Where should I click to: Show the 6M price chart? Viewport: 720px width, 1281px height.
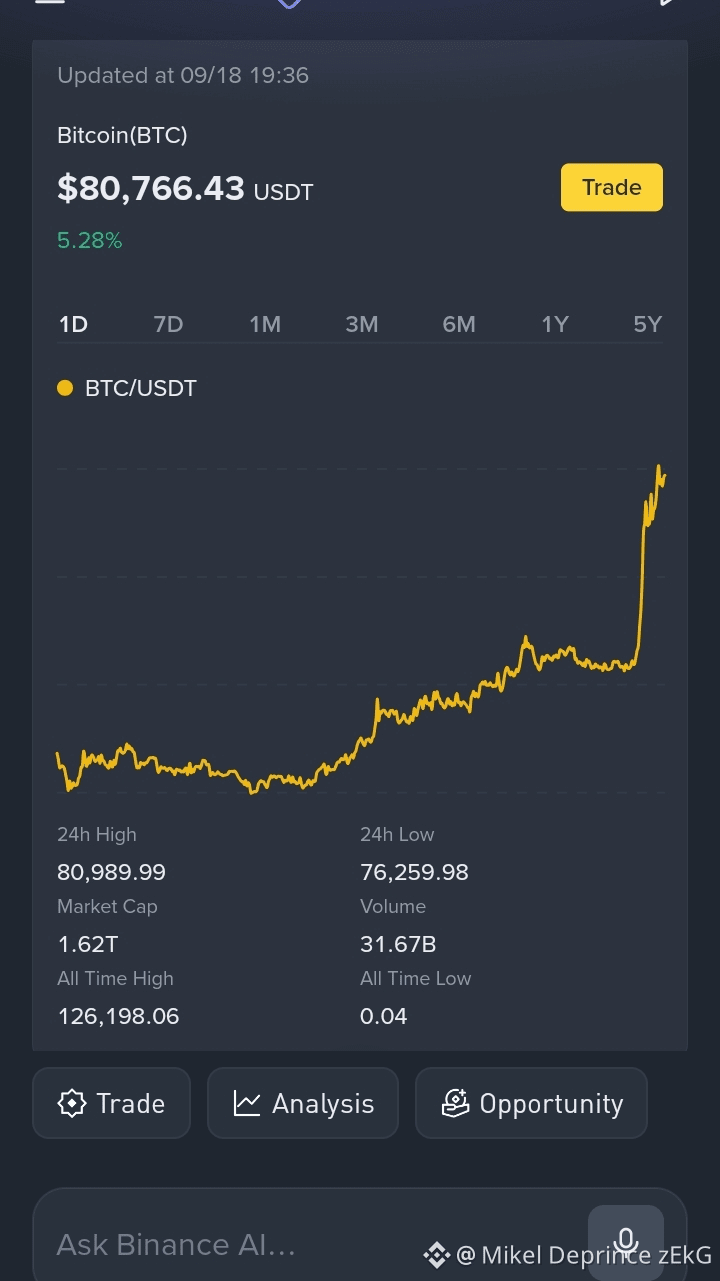click(459, 324)
